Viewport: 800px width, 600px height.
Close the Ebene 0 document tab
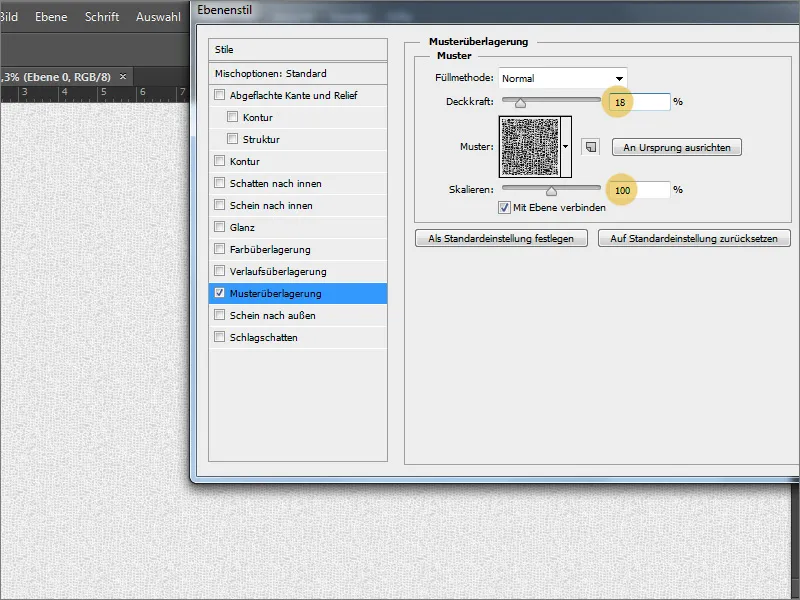click(x=122, y=77)
